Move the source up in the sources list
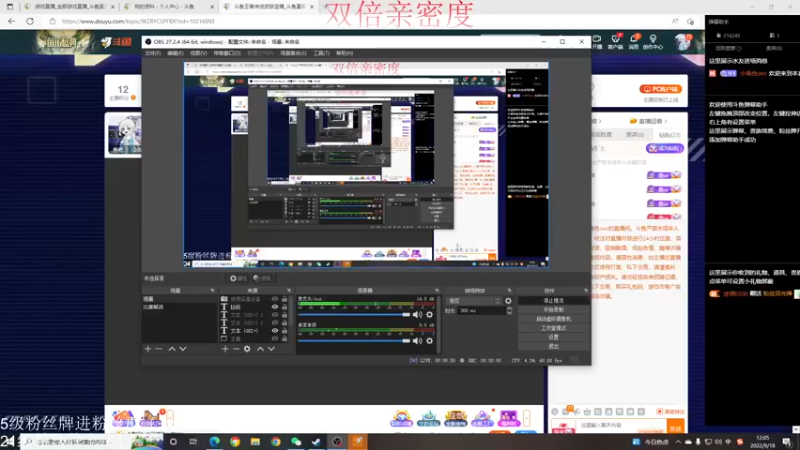The height and width of the screenshot is (450, 800). click(x=260, y=349)
